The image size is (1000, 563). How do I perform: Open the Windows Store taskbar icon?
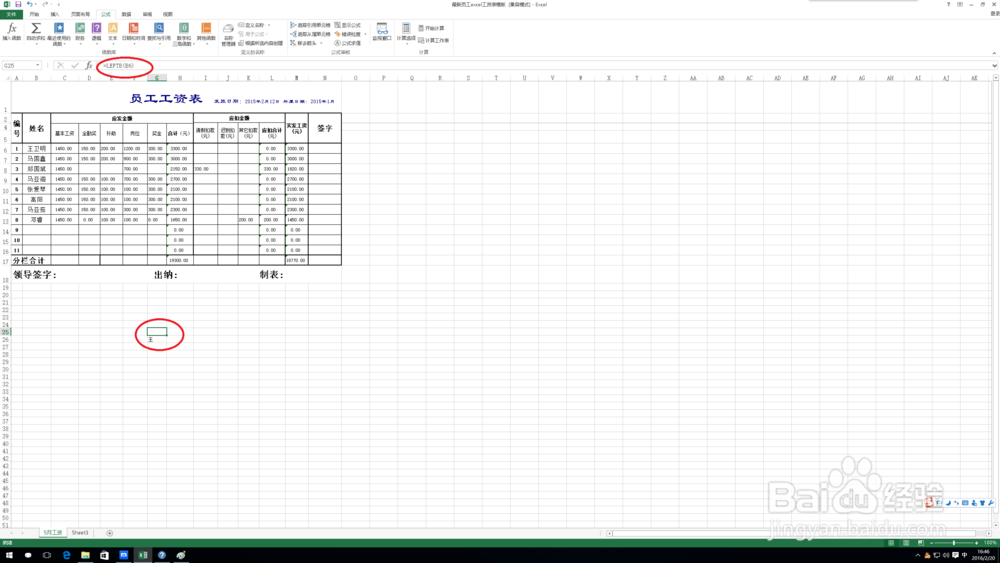[104, 555]
